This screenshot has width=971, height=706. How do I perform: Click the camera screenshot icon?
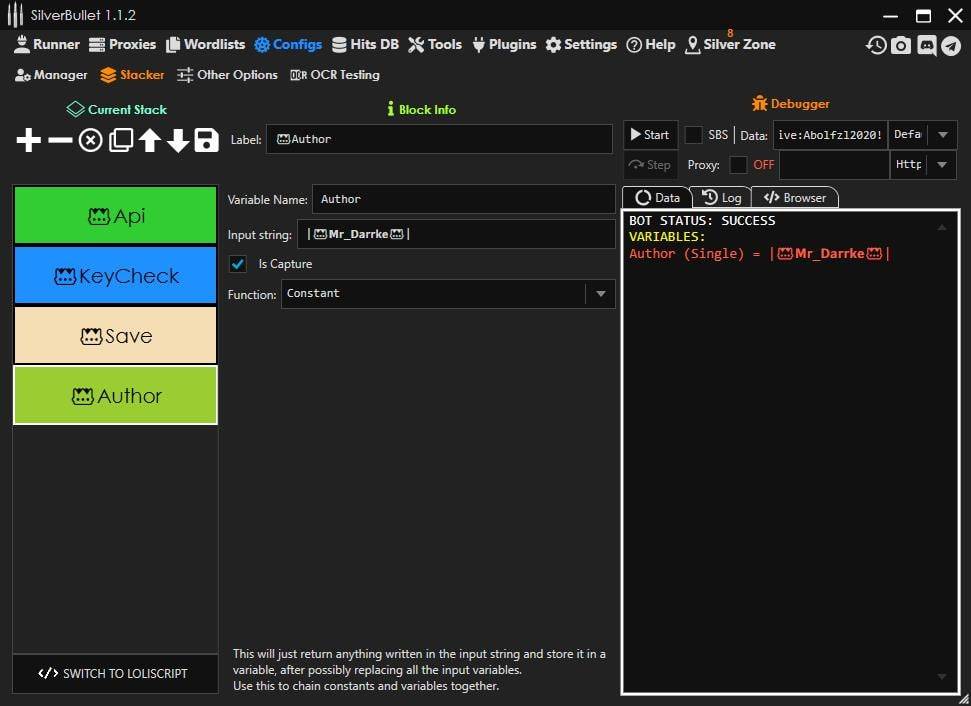(x=901, y=45)
